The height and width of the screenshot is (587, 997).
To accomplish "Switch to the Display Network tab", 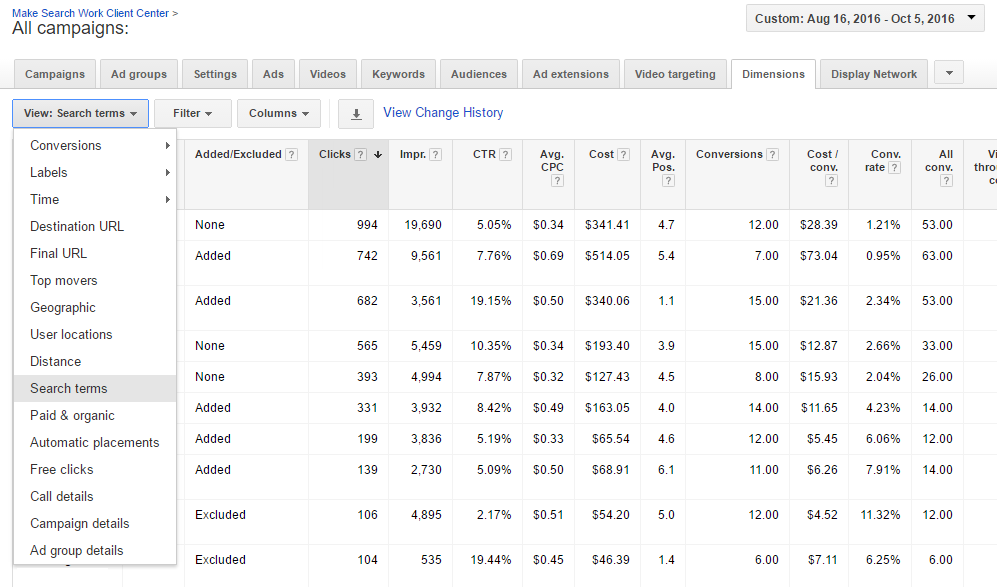I will (874, 74).
